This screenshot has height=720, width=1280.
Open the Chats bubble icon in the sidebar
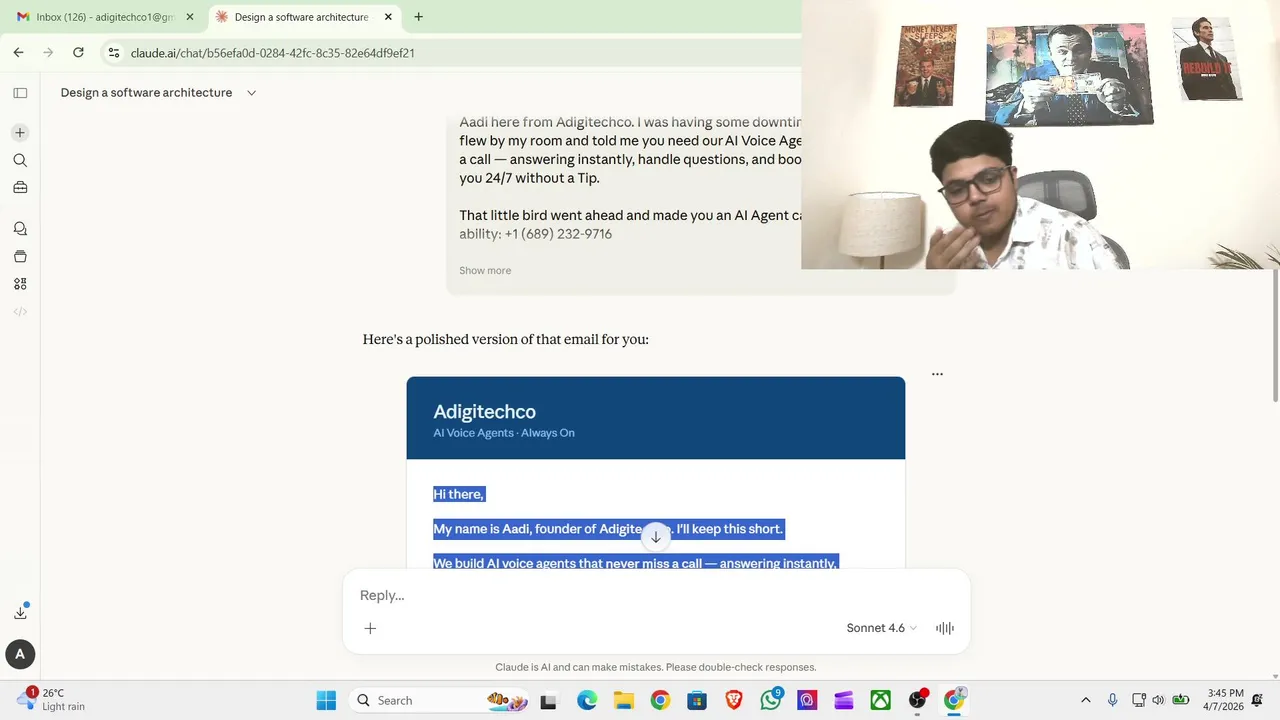click(20, 229)
